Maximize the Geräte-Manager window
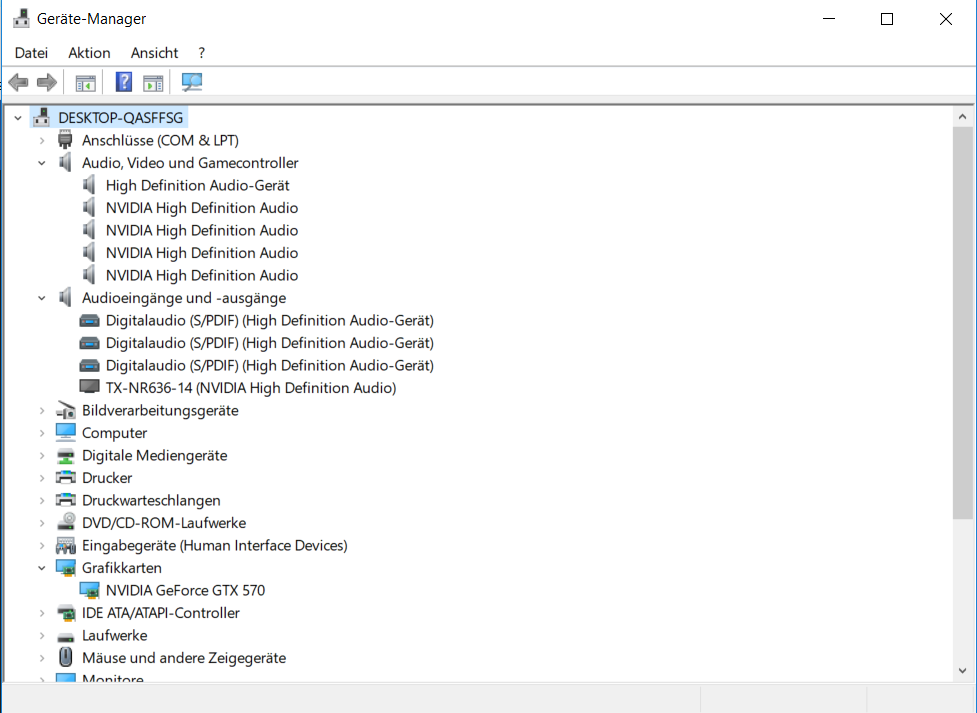977x713 pixels. click(x=887, y=19)
